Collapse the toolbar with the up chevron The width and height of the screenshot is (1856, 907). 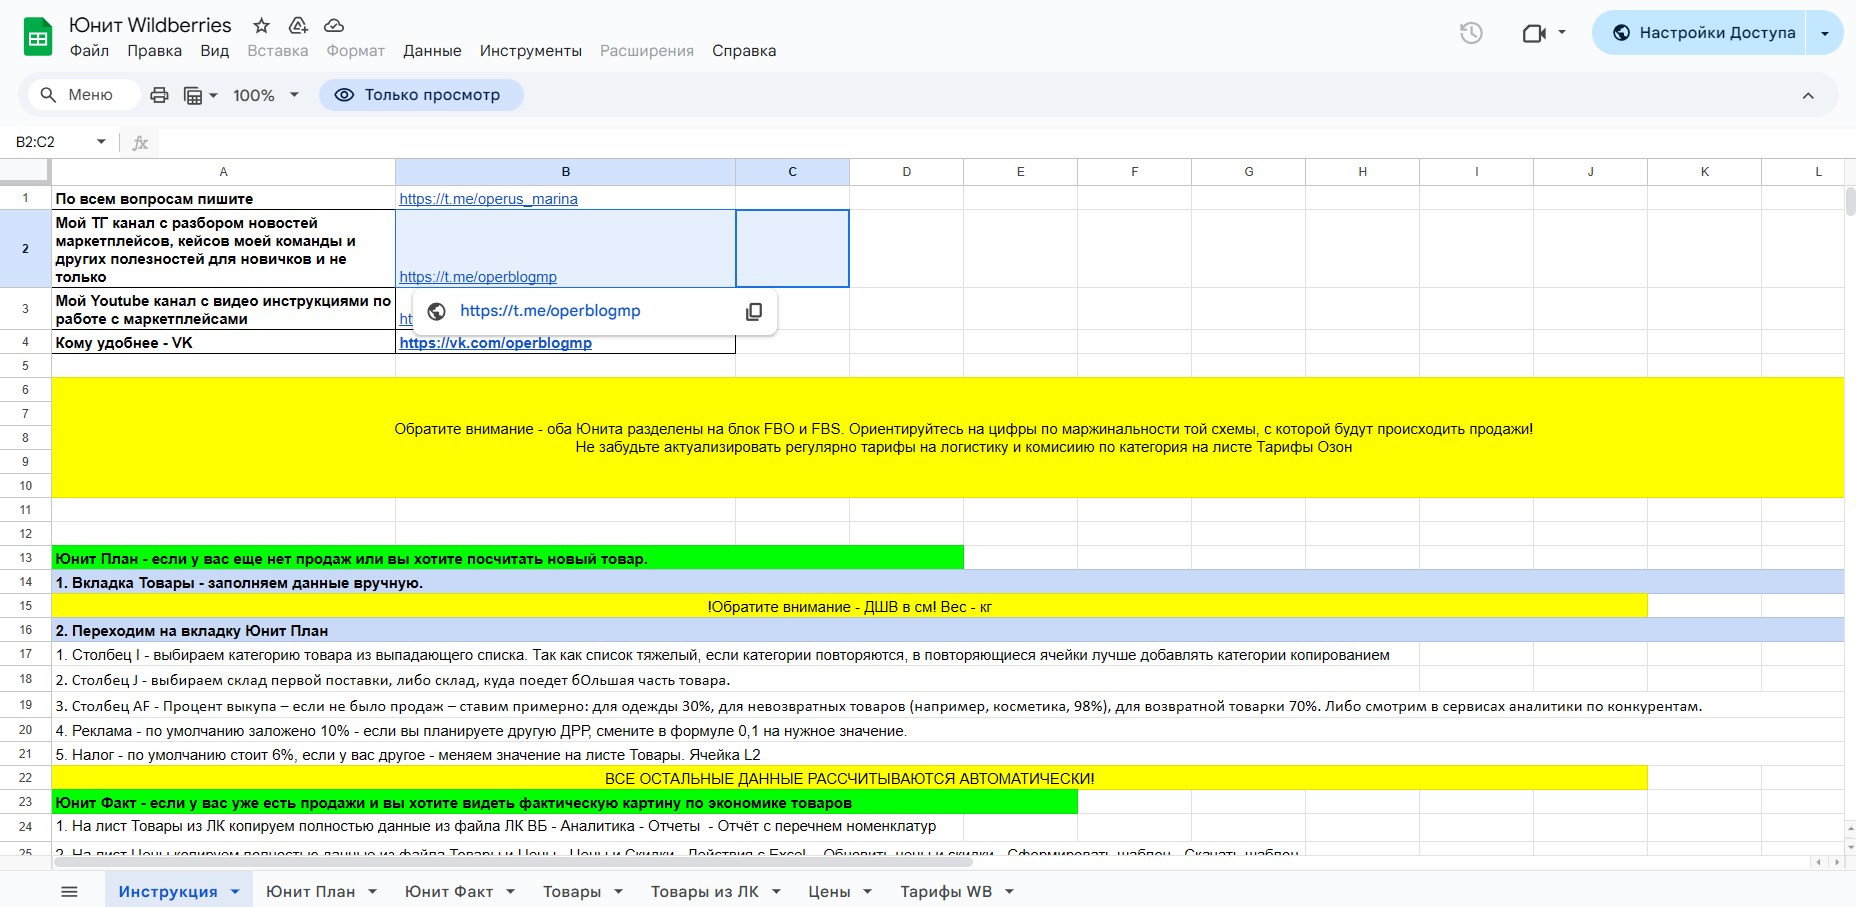tap(1808, 96)
